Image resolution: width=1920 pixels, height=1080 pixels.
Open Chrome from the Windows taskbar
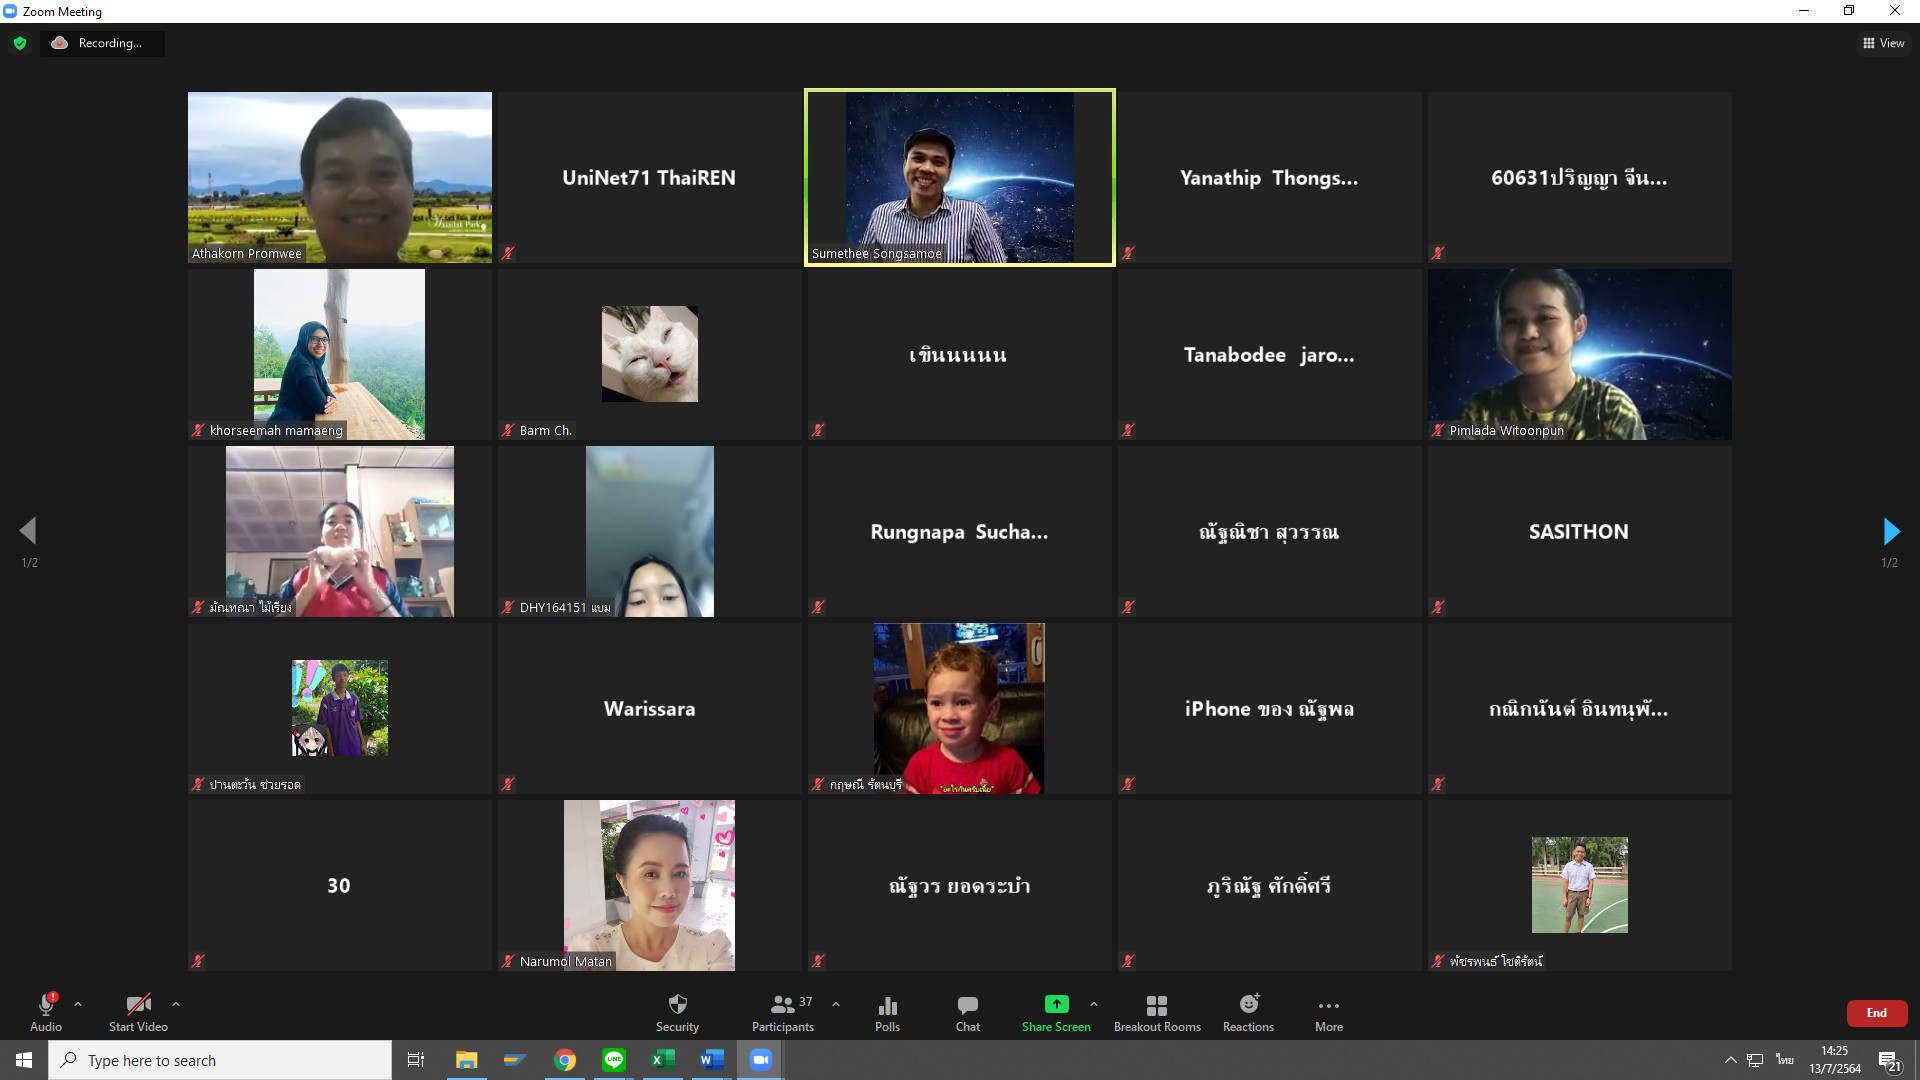pyautogui.click(x=565, y=1060)
